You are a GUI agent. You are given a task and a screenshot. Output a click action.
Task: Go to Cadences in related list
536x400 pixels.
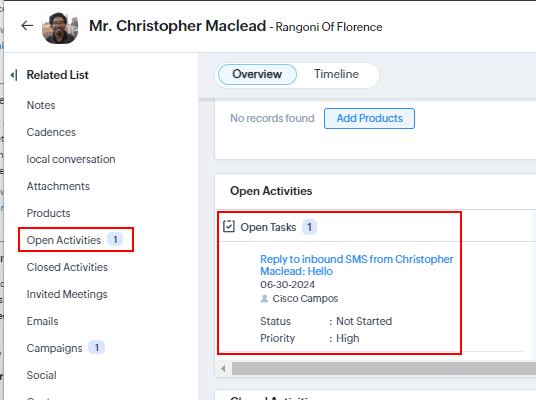pyautogui.click(x=51, y=132)
